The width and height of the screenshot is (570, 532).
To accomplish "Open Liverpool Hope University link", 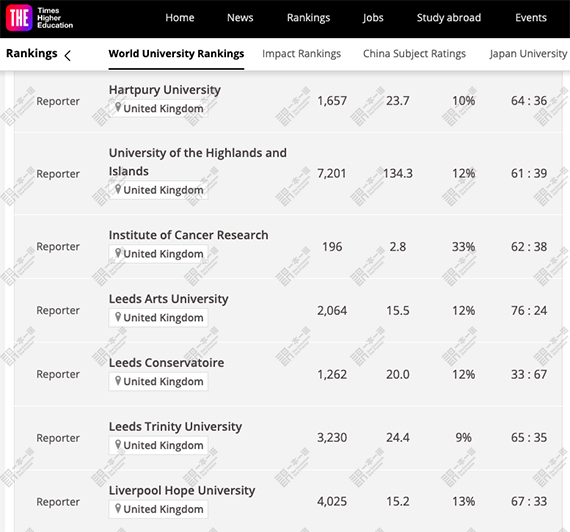I will point(182,491).
